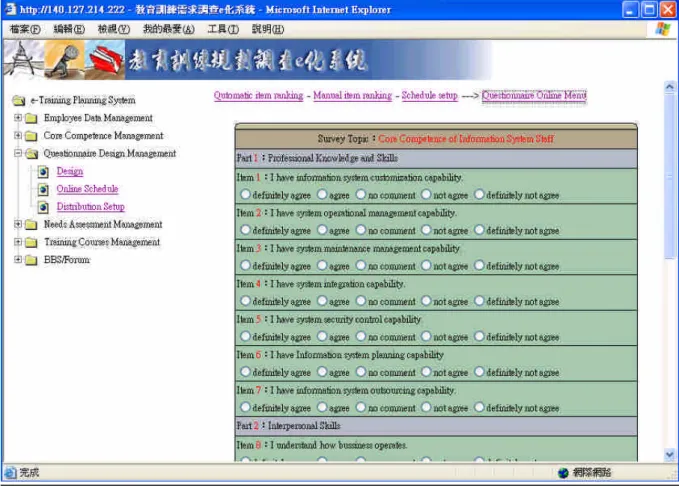Click the red books picture in the banner
This screenshot has height=486, width=679.
coord(105,60)
